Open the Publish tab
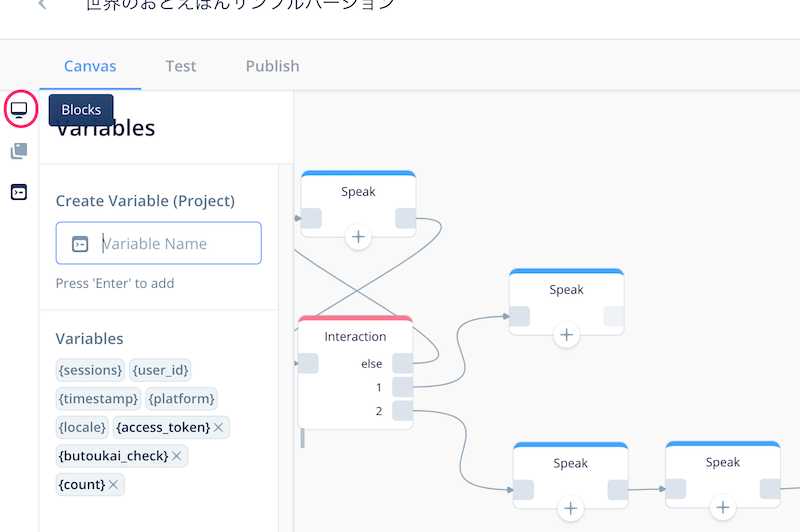This screenshot has height=532, width=800. click(x=272, y=66)
